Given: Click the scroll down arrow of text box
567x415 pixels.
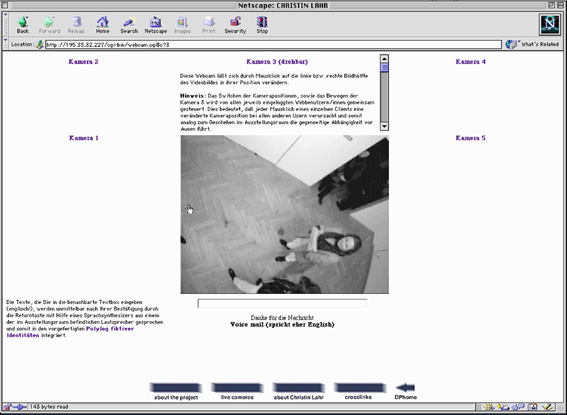Looking at the screenshot, I should point(384,126).
